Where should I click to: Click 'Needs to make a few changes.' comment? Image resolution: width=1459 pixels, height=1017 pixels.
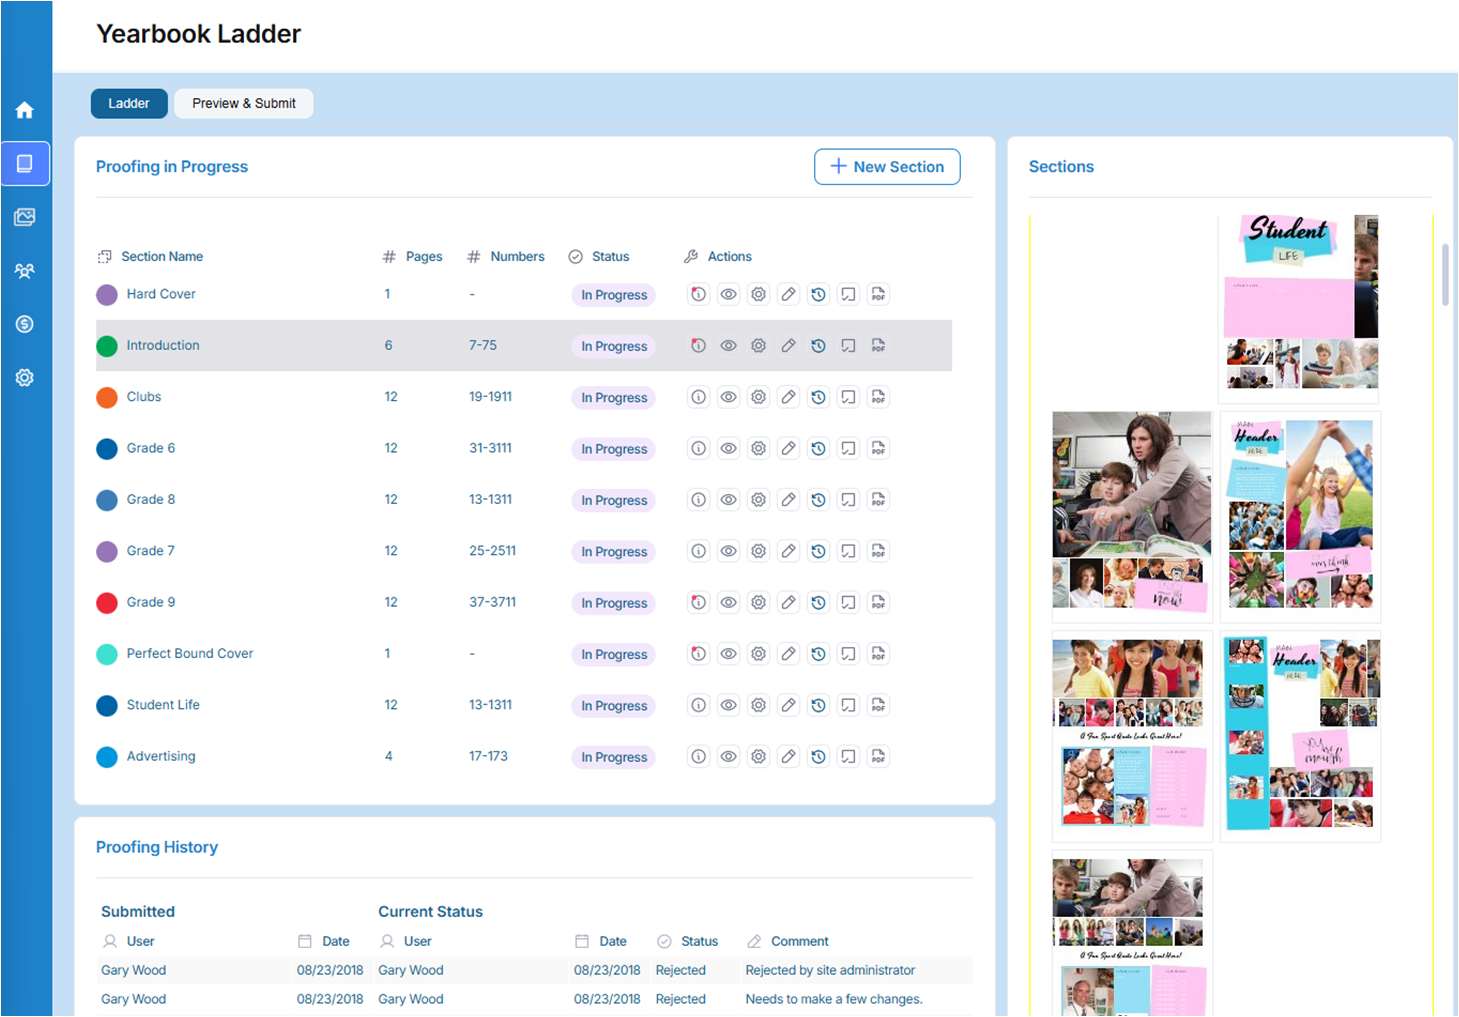point(834,999)
